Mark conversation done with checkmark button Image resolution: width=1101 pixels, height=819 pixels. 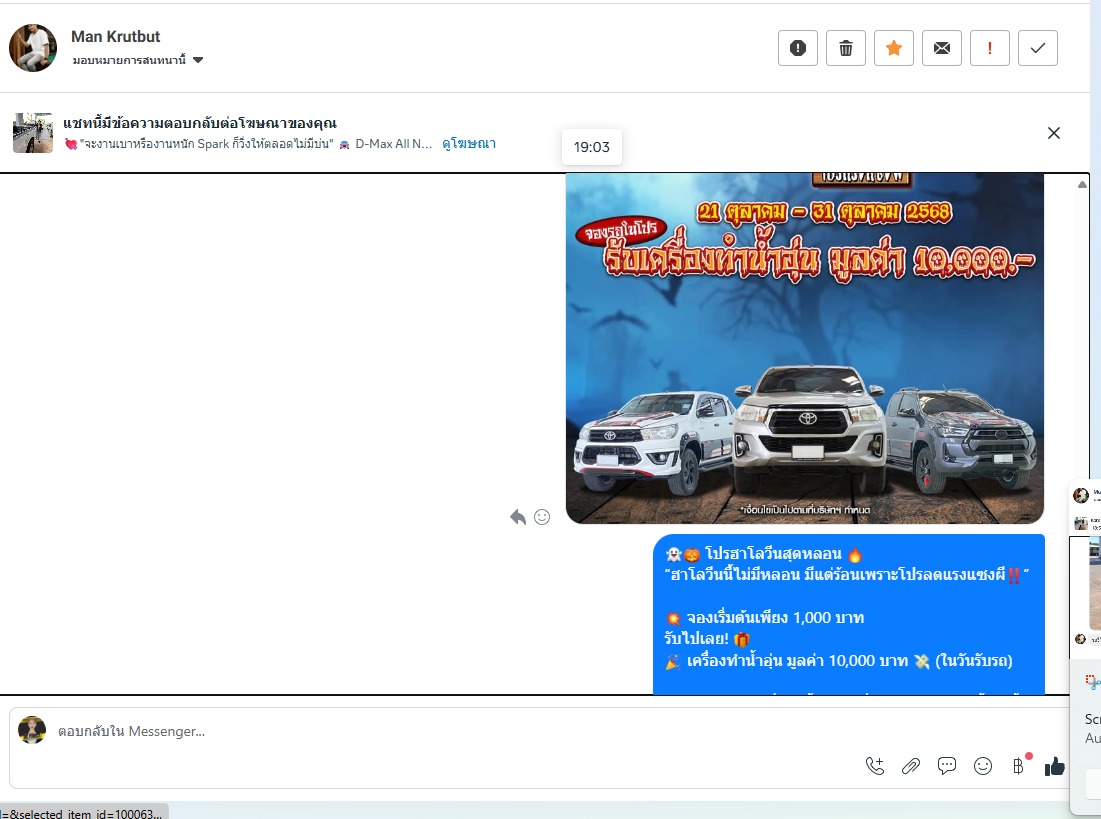pyautogui.click(x=1038, y=48)
